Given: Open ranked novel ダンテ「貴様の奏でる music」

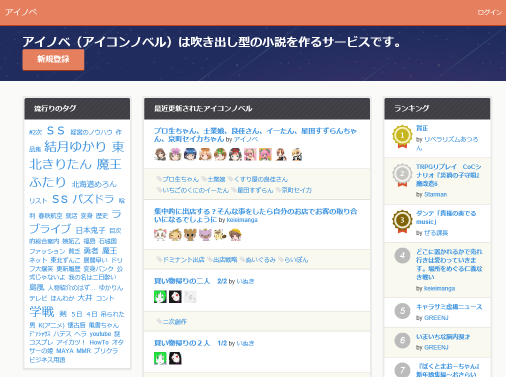Looking at the screenshot, I should click(446, 217).
